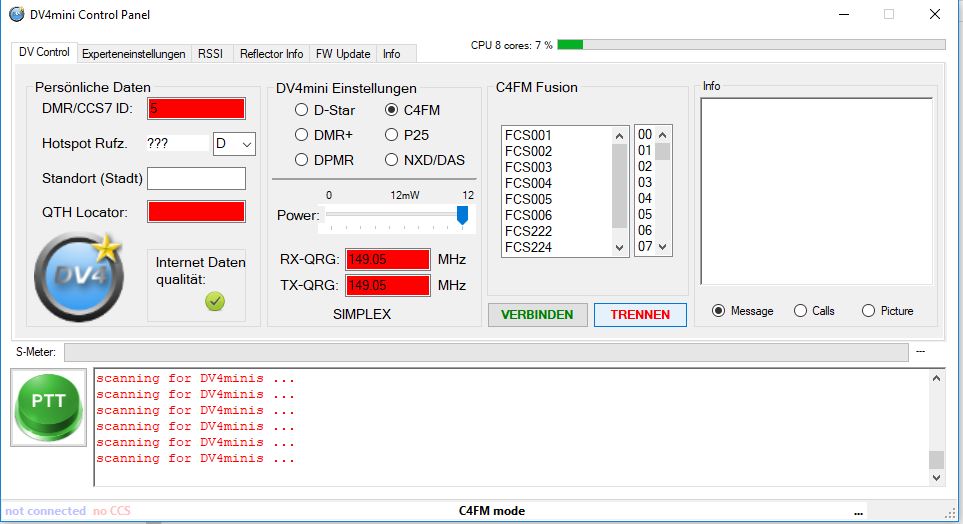The image size is (963, 524).
Task: Click the Power slider handle
Action: pos(462,215)
